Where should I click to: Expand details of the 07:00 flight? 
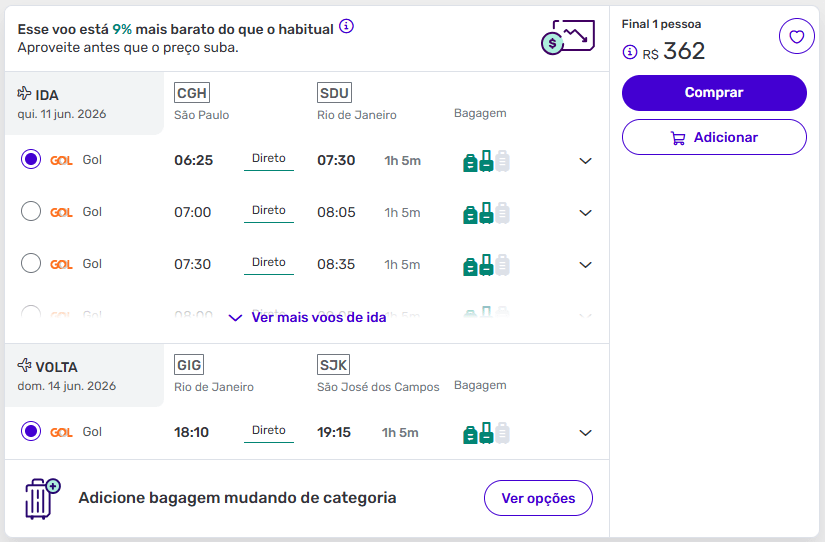click(x=586, y=212)
